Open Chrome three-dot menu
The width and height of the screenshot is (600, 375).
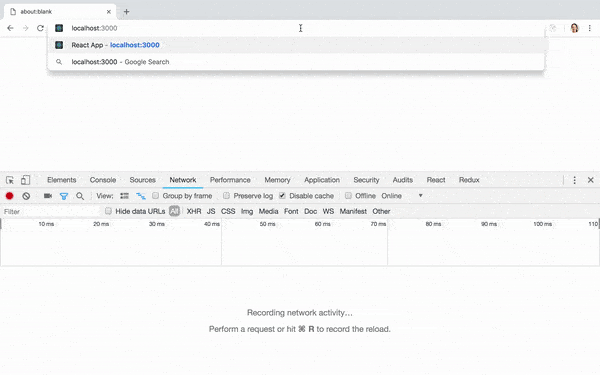coord(590,28)
